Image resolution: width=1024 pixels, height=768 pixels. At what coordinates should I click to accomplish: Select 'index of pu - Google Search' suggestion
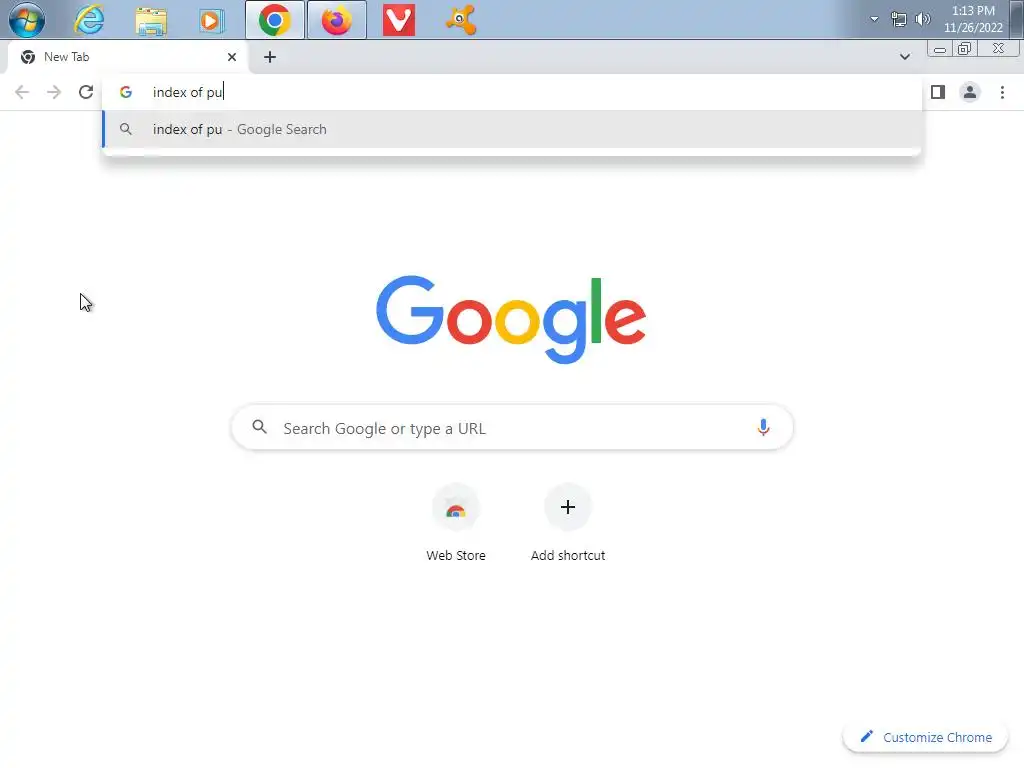pyautogui.click(x=513, y=129)
